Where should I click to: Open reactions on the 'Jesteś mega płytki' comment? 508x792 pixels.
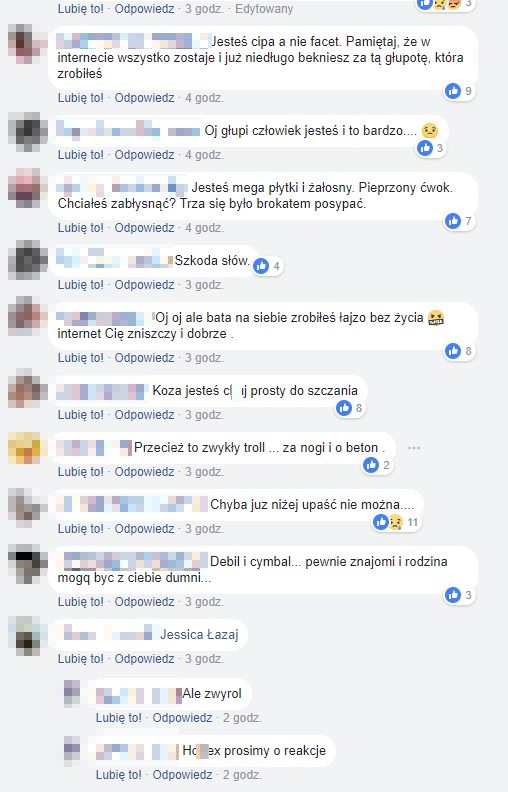click(459, 221)
